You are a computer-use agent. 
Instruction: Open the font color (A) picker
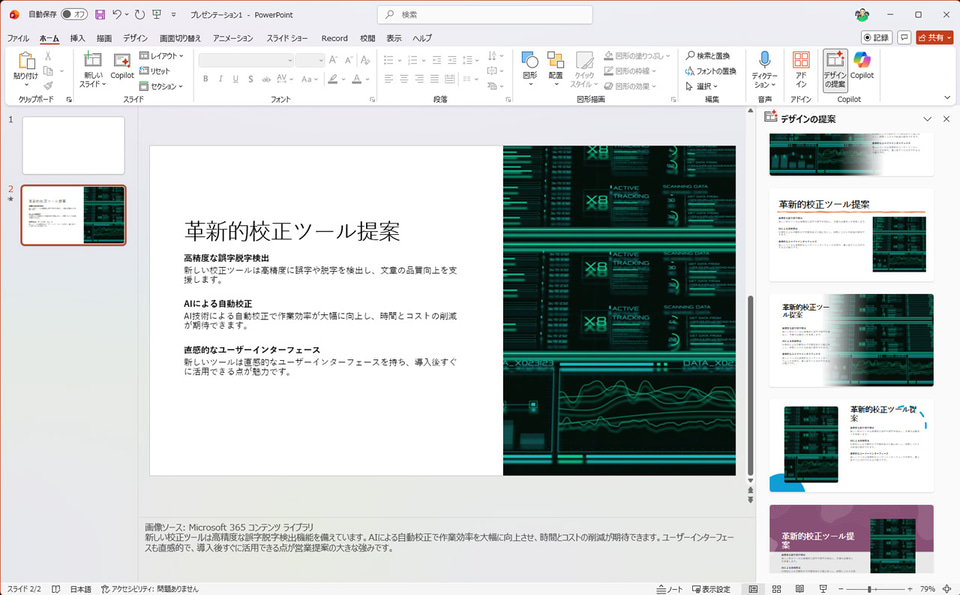tap(358, 79)
